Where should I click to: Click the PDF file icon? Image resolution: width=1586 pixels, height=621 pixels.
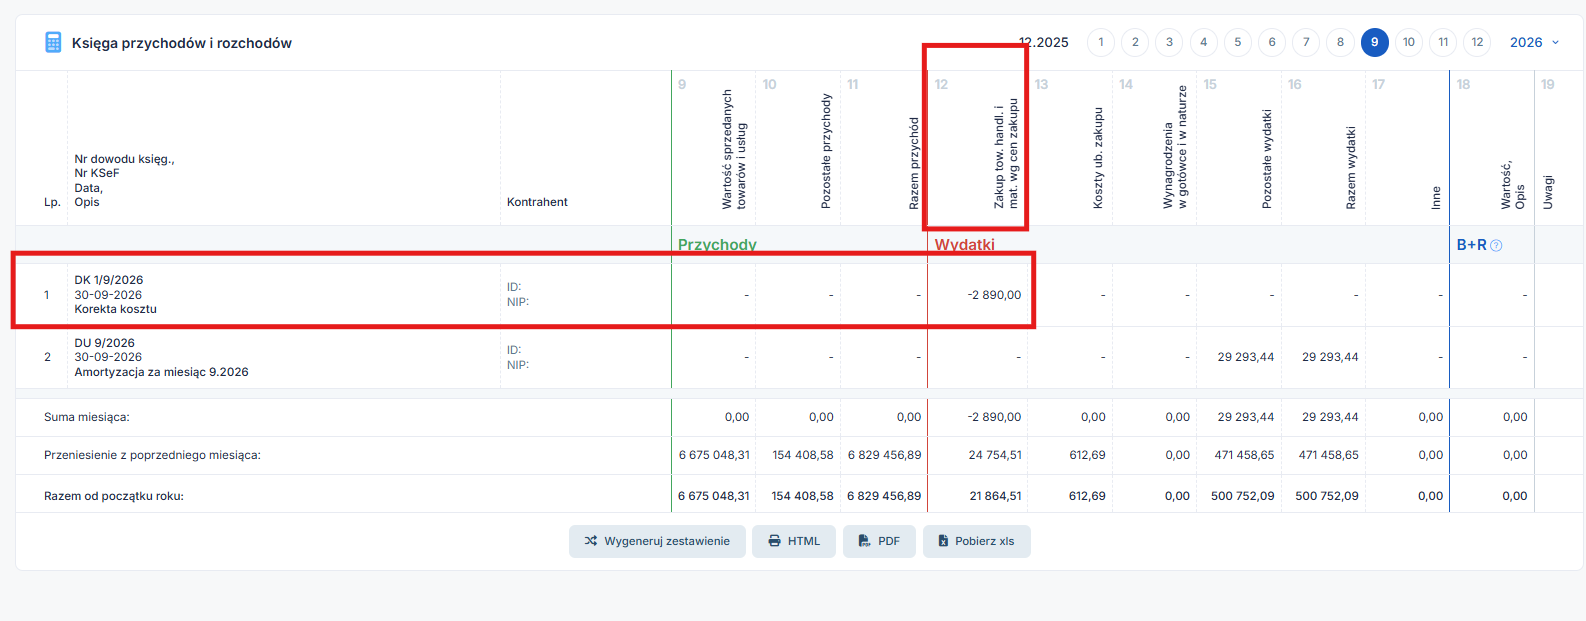(x=864, y=541)
